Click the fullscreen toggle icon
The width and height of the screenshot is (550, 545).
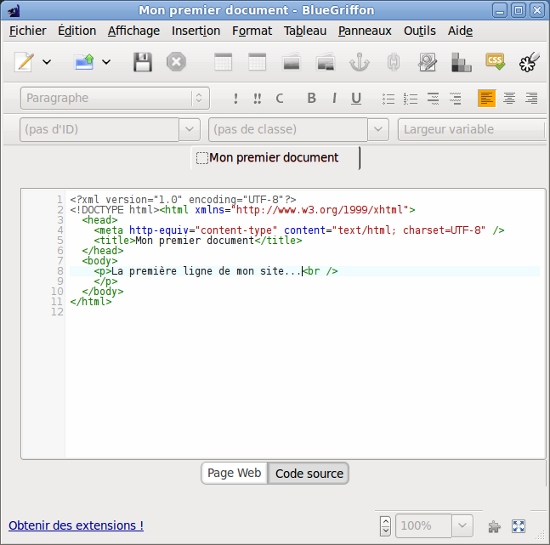coord(518,526)
